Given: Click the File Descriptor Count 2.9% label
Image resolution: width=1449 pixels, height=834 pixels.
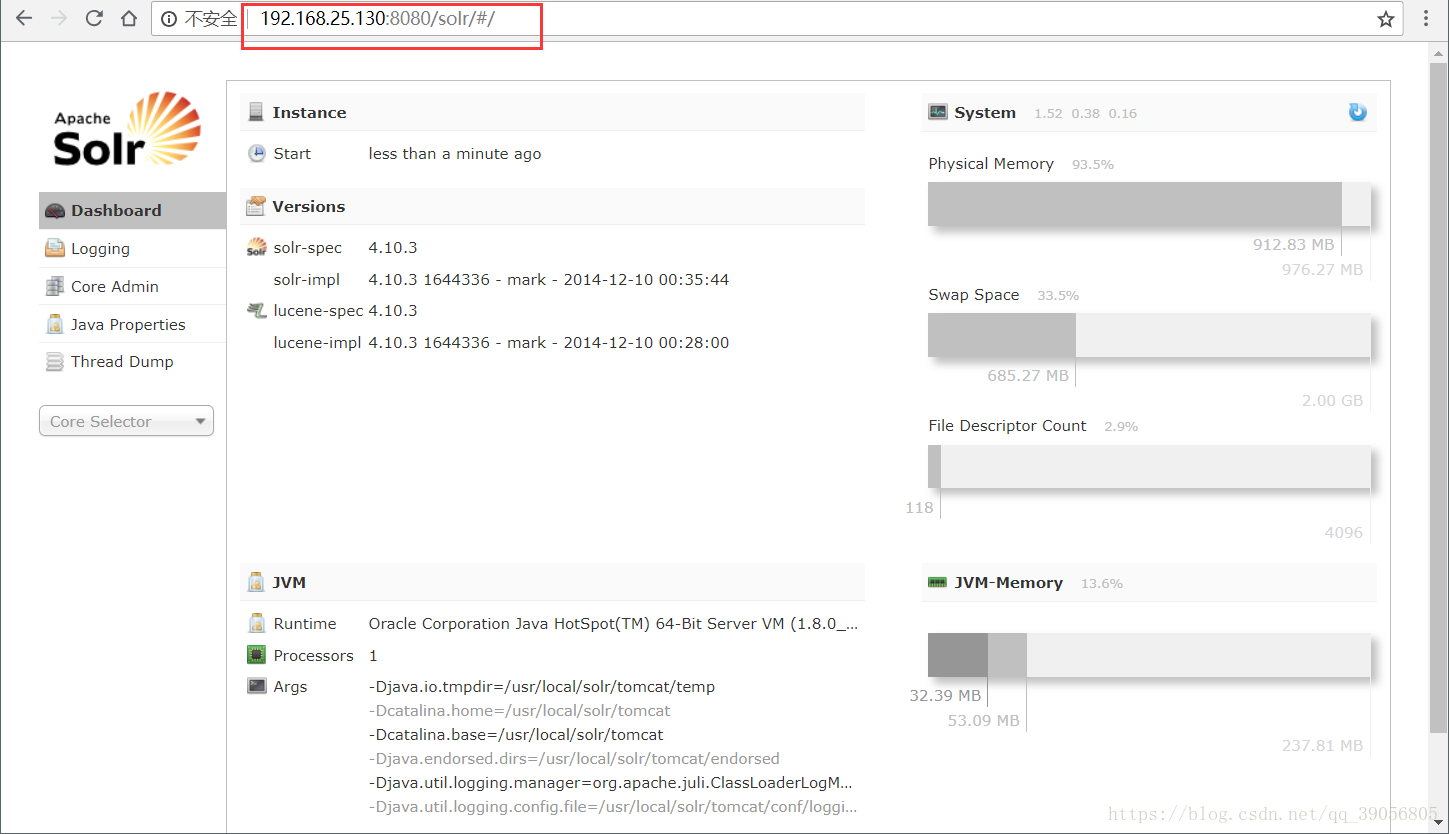Looking at the screenshot, I should coord(1121,426).
